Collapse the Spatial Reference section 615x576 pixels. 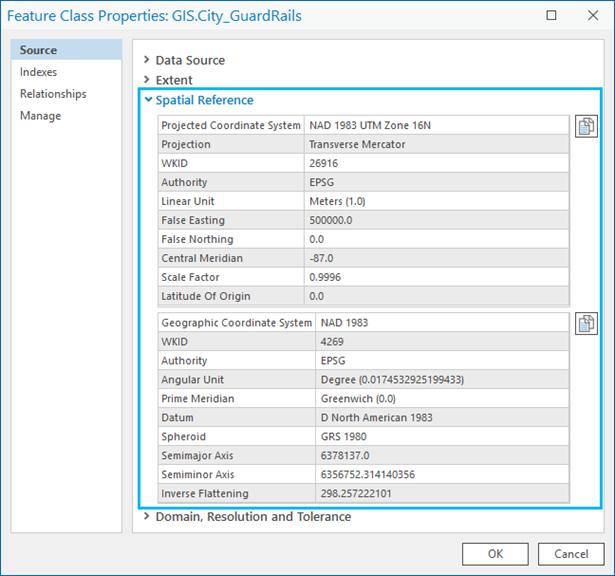[203, 100]
